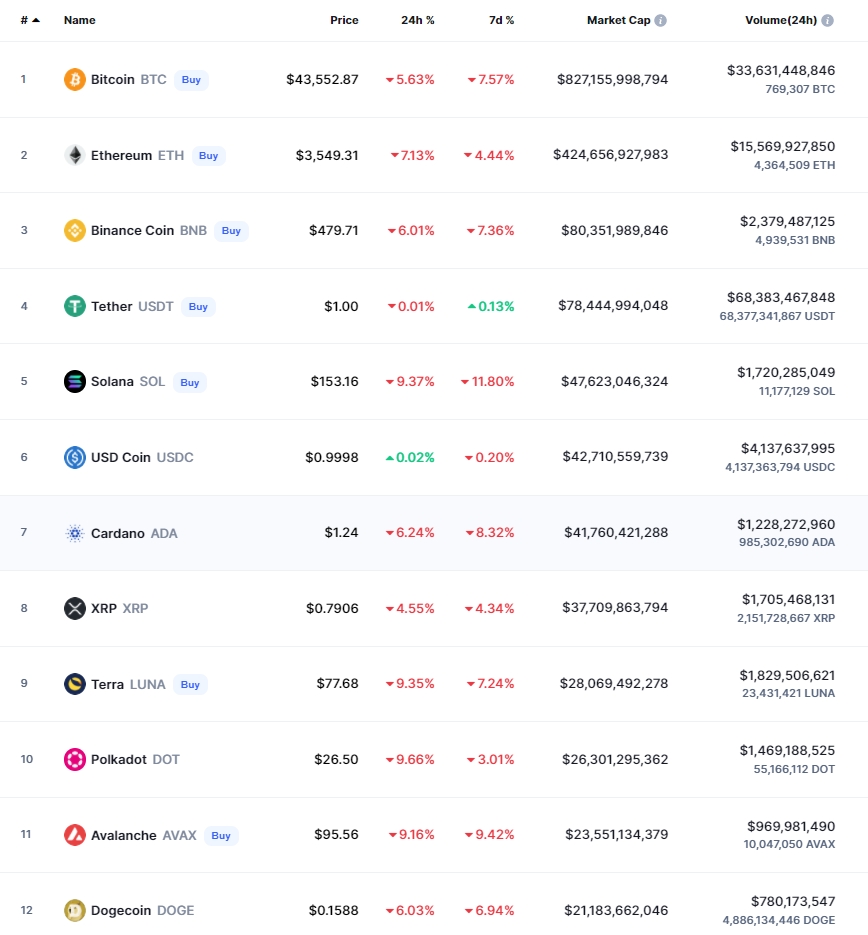Click the Cardano logo icon

point(75,533)
